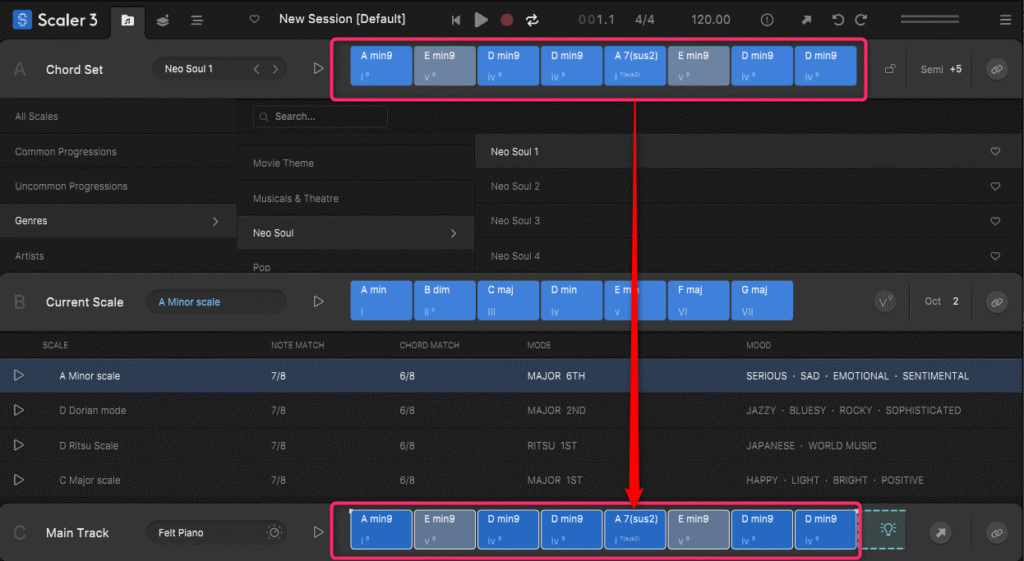The width and height of the screenshot is (1024, 561).
Task: Click the Undo arrow icon
Action: 838,20
